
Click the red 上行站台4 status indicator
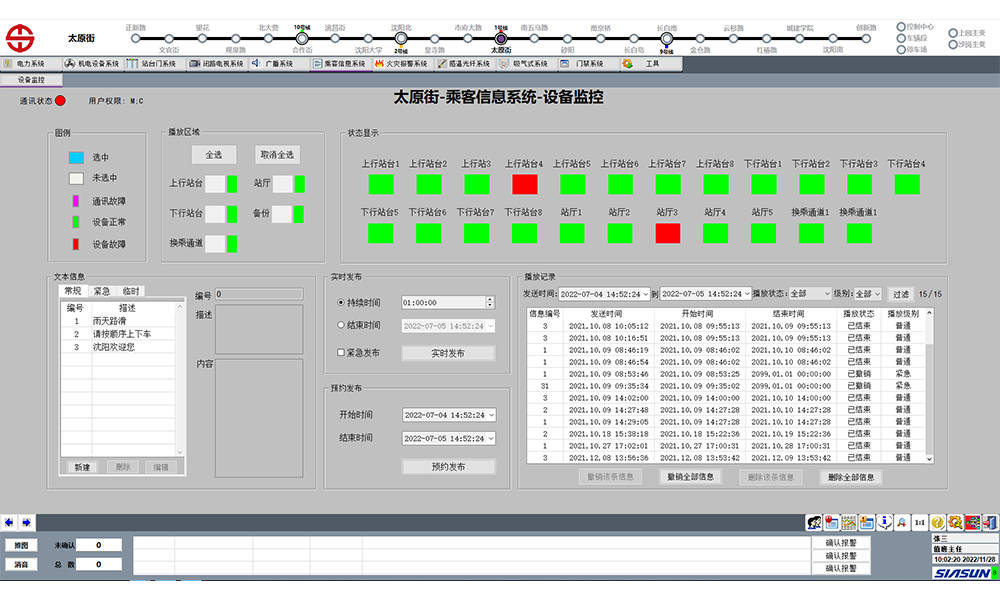pos(525,184)
